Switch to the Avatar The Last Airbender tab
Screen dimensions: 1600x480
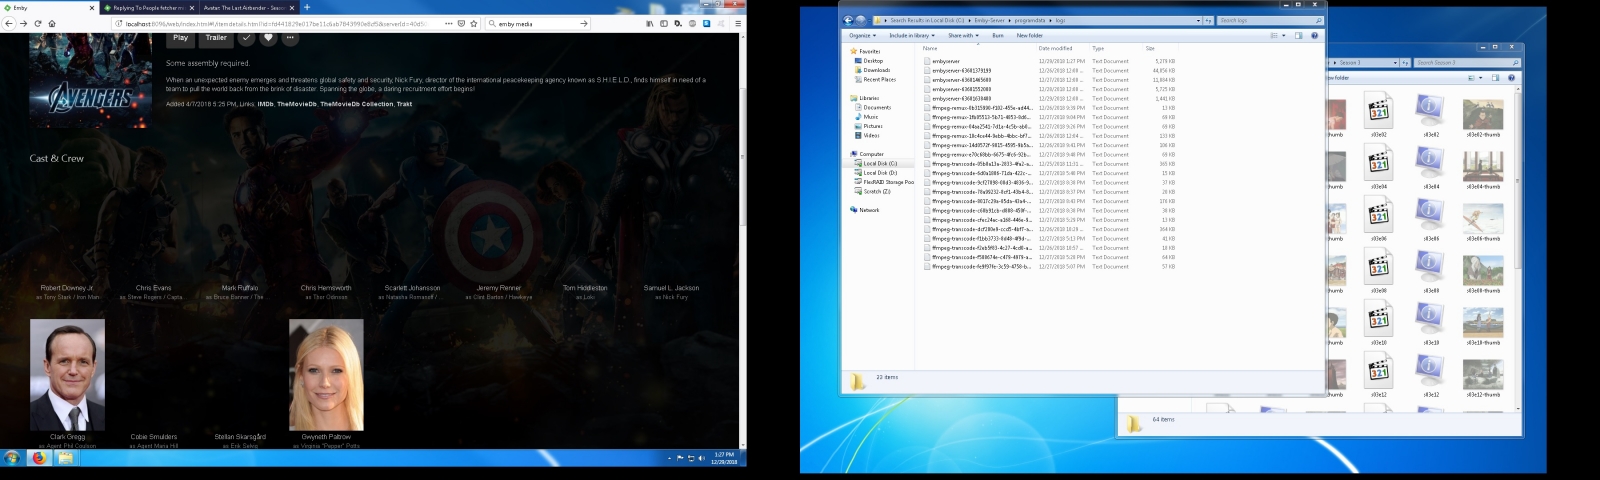(245, 7)
